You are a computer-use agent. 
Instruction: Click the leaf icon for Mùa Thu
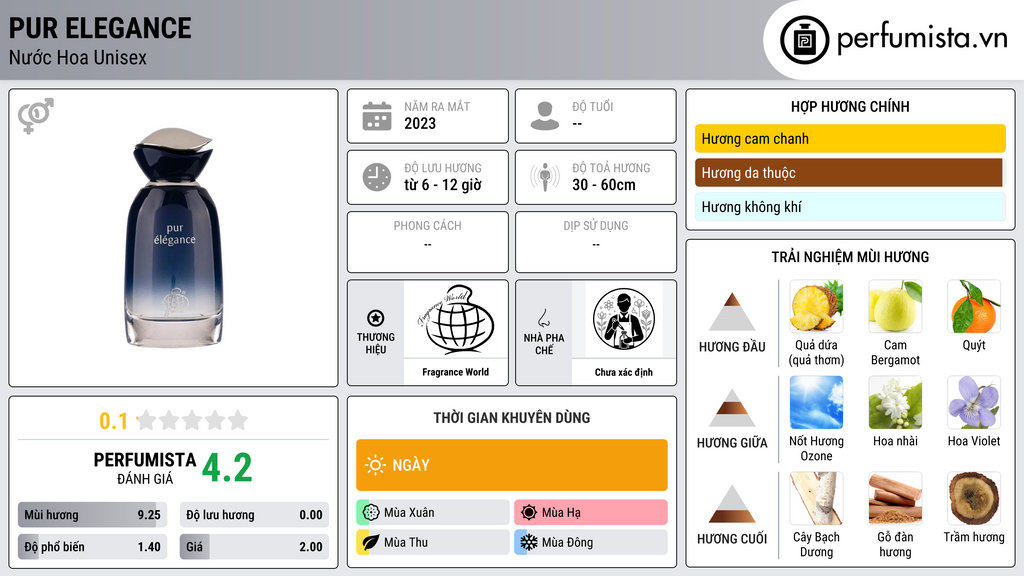(x=371, y=542)
